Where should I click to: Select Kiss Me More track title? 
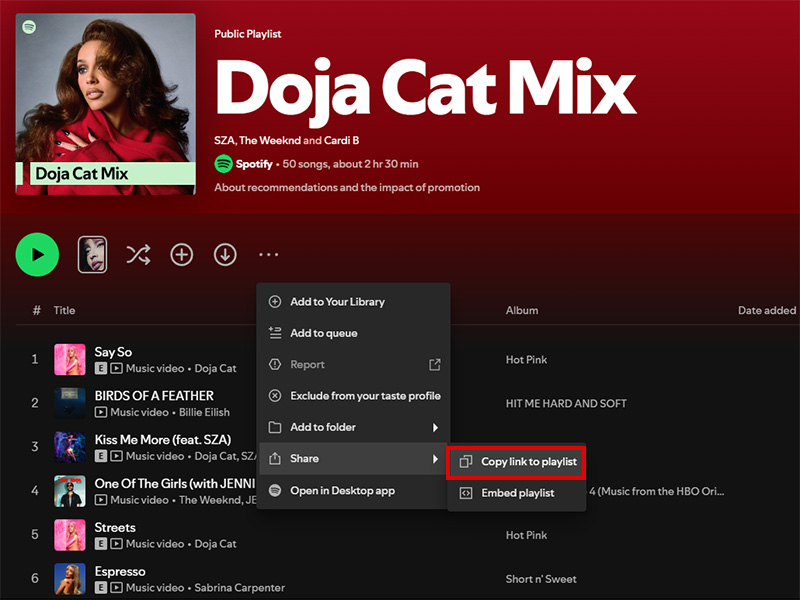coord(163,440)
